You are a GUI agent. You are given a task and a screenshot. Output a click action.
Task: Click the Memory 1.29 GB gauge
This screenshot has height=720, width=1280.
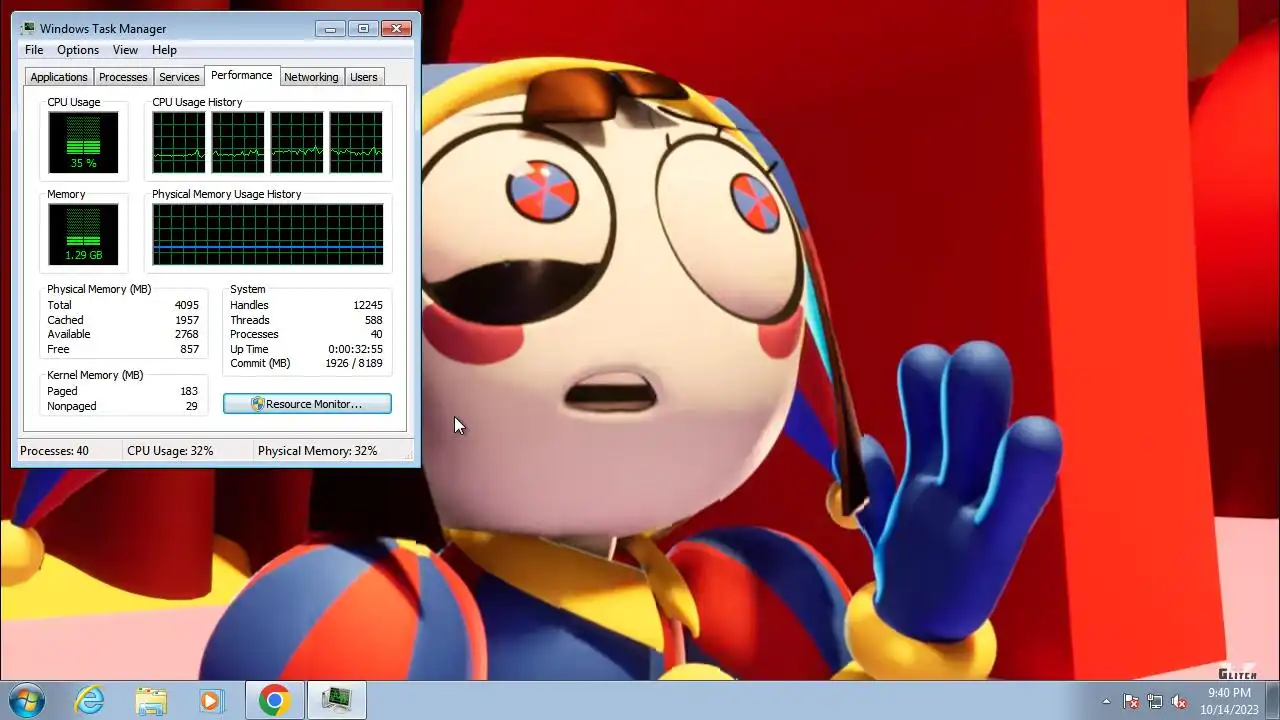(x=83, y=235)
